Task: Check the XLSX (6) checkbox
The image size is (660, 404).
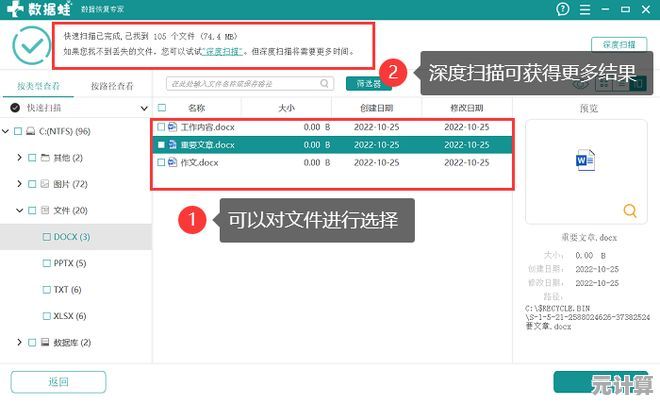Action: [x=47, y=316]
